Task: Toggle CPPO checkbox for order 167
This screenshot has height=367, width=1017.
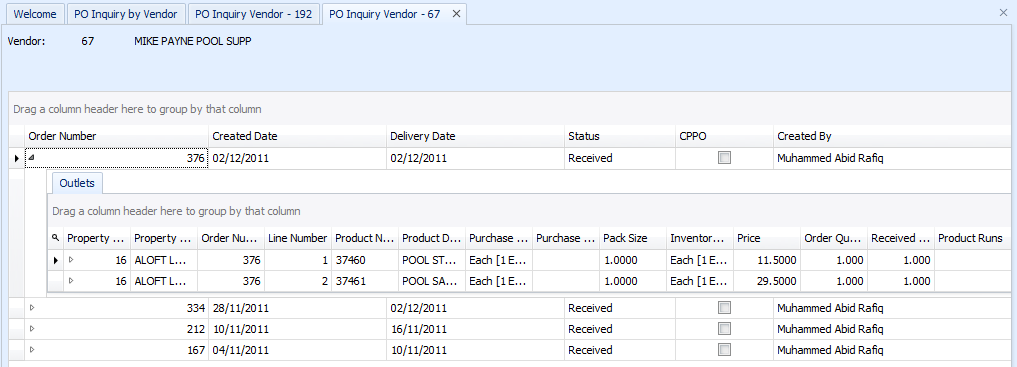Action: pos(724,350)
